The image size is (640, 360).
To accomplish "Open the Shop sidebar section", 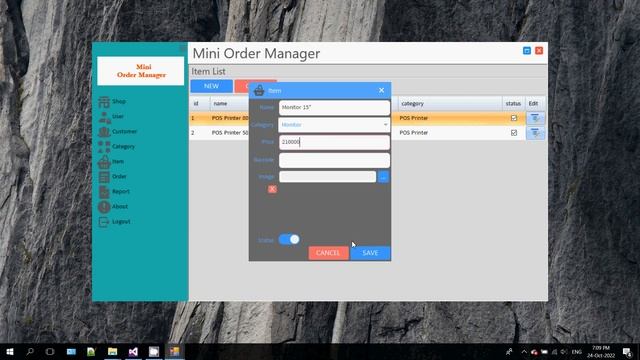I will pos(112,101).
